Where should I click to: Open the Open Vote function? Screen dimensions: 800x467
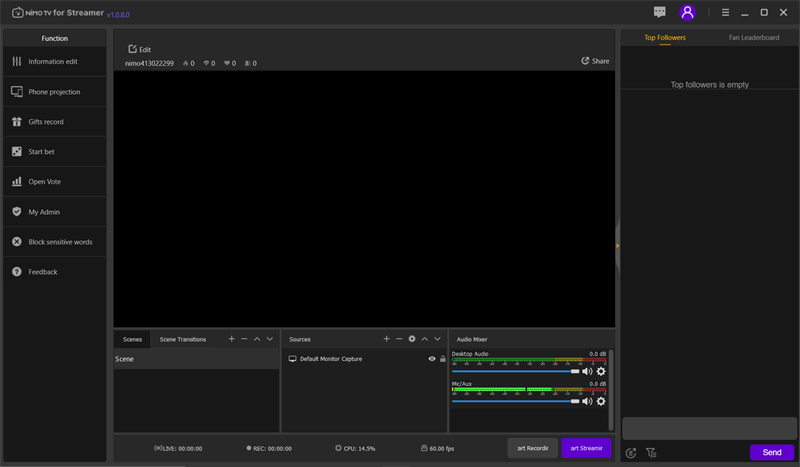(55, 182)
